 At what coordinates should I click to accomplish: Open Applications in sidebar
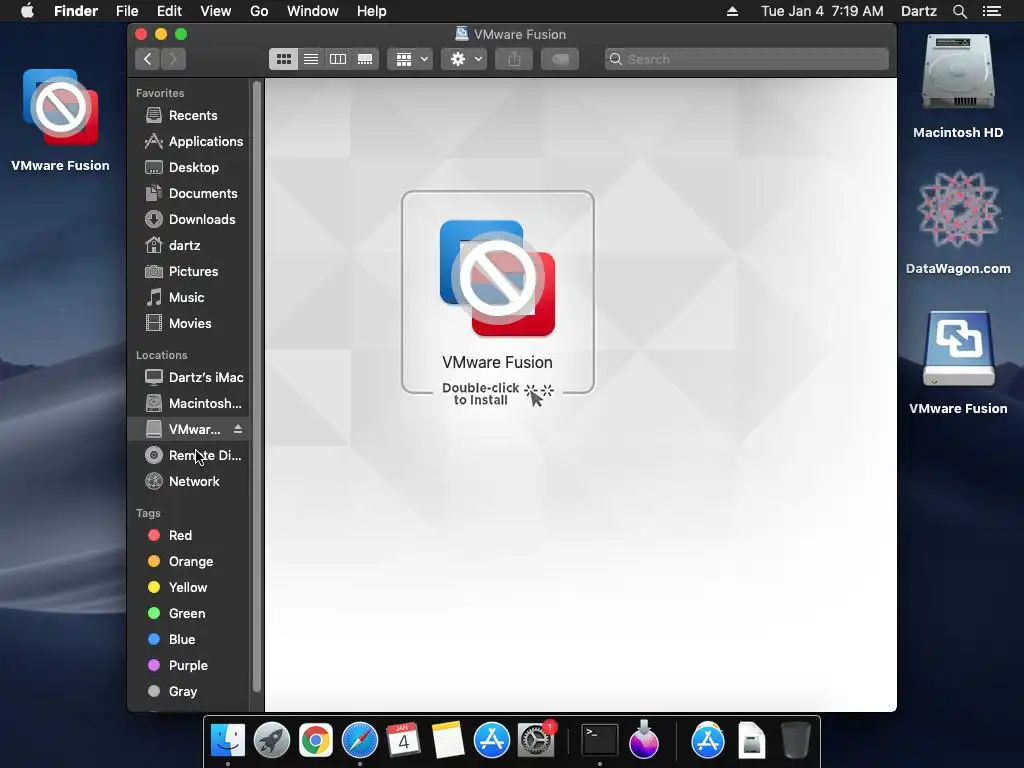[x=189, y=142]
